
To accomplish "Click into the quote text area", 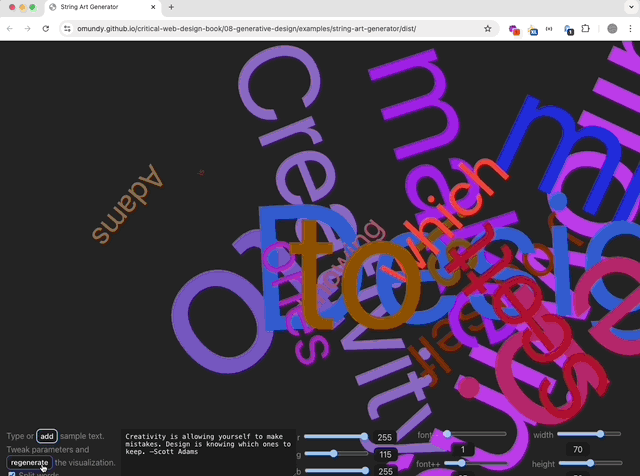I will point(208,452).
